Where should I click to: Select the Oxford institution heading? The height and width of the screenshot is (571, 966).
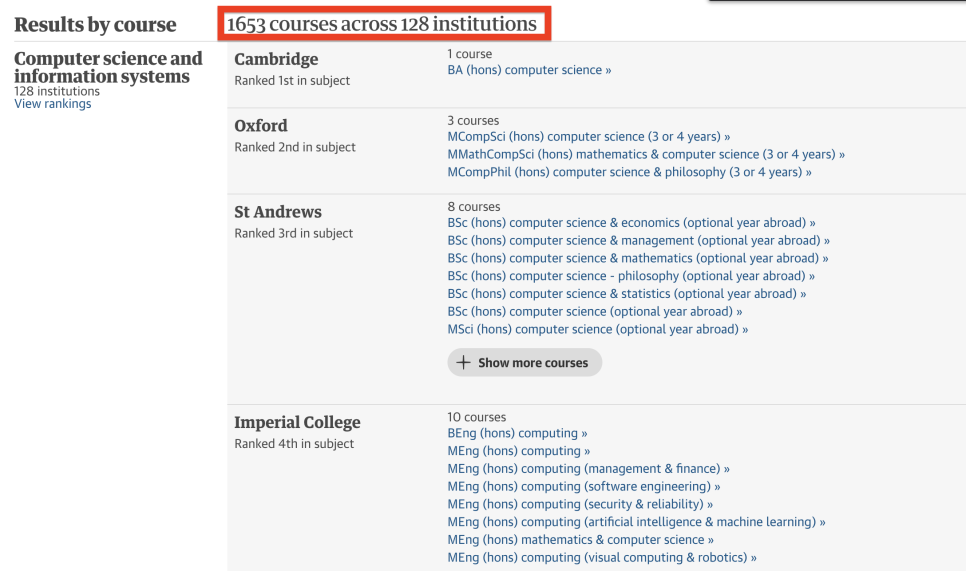click(x=261, y=126)
